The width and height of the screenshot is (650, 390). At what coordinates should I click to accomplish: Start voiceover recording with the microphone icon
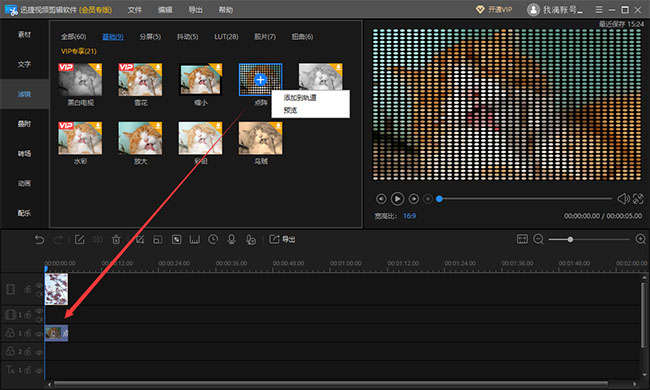click(231, 240)
